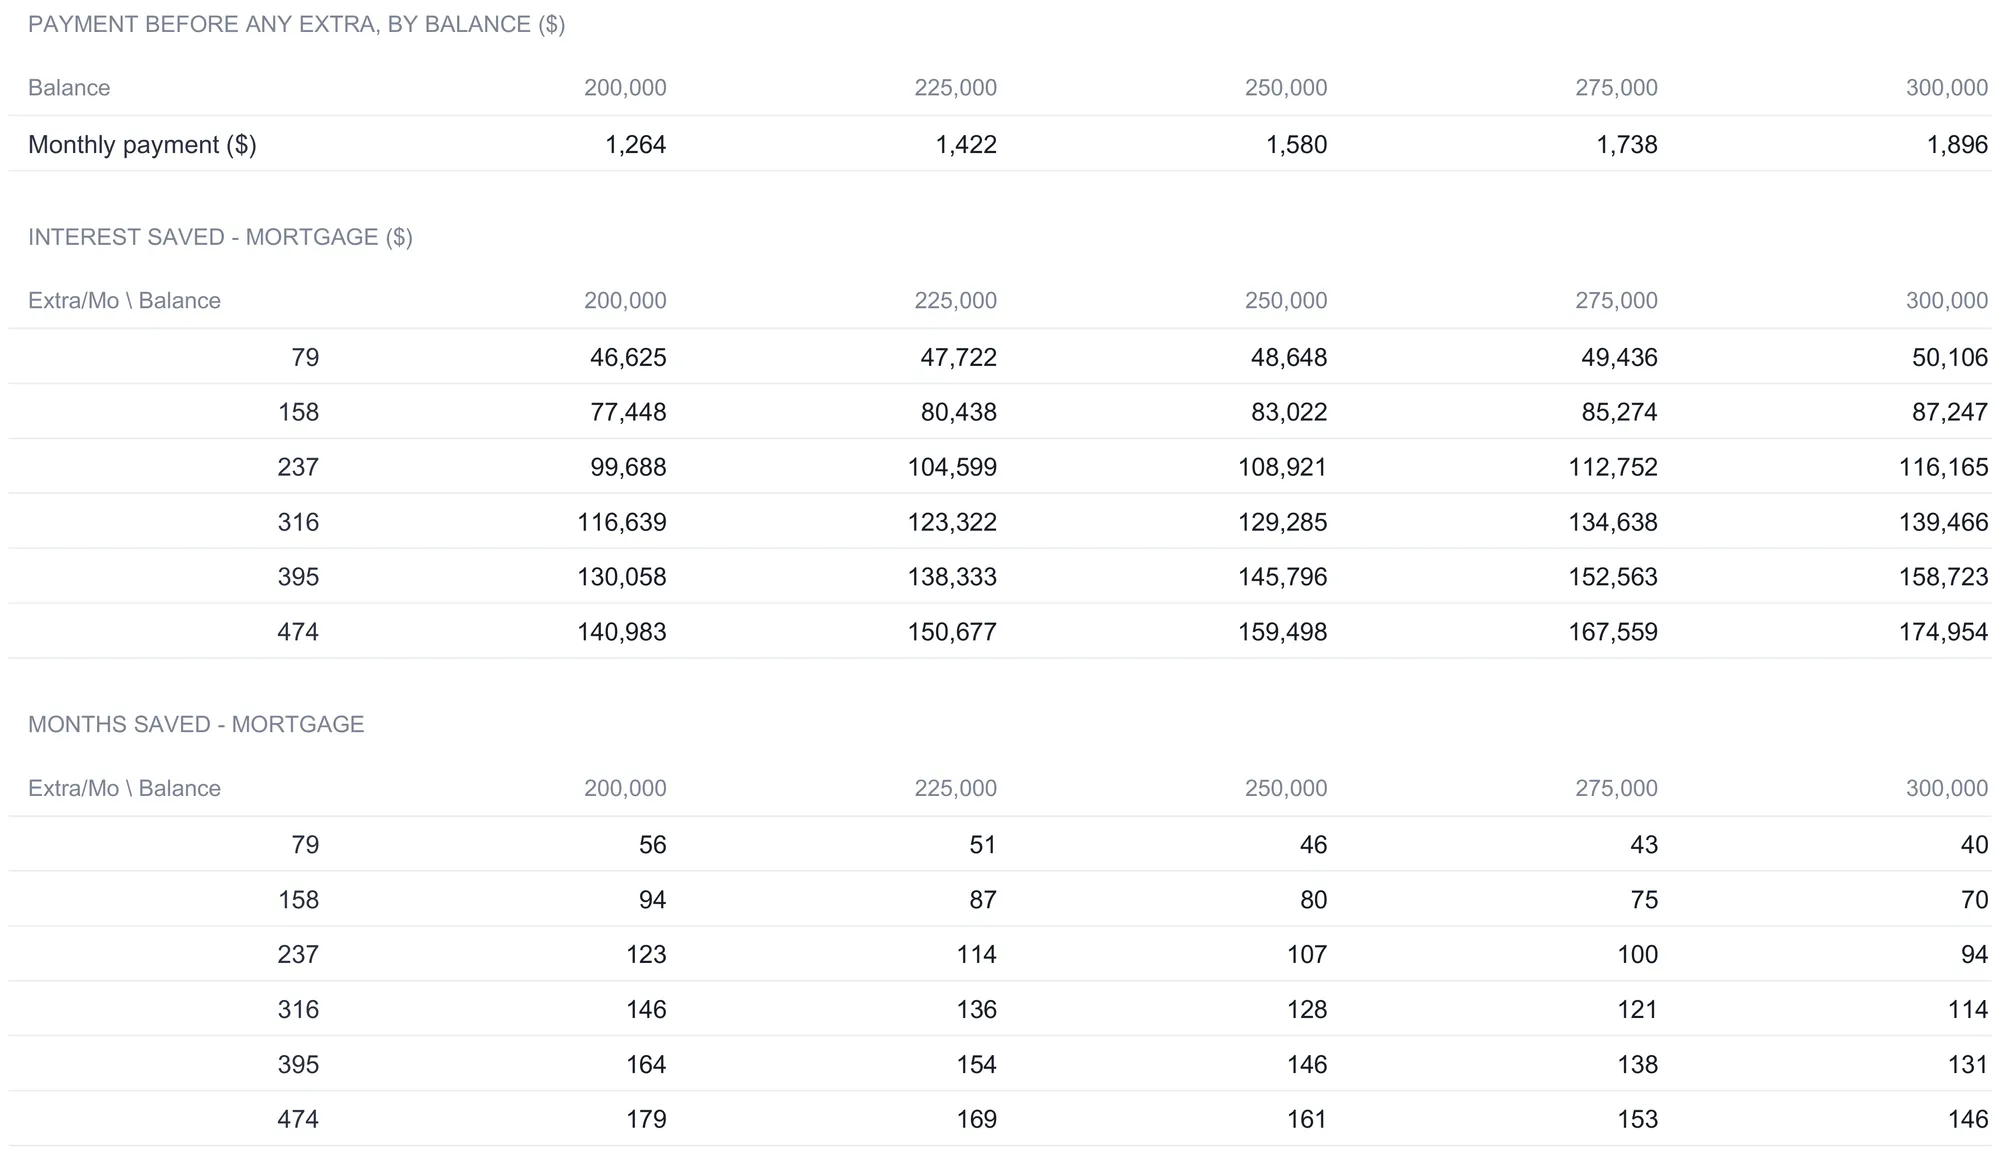
Task: Click months saved cell 153
Action: point(1637,1119)
